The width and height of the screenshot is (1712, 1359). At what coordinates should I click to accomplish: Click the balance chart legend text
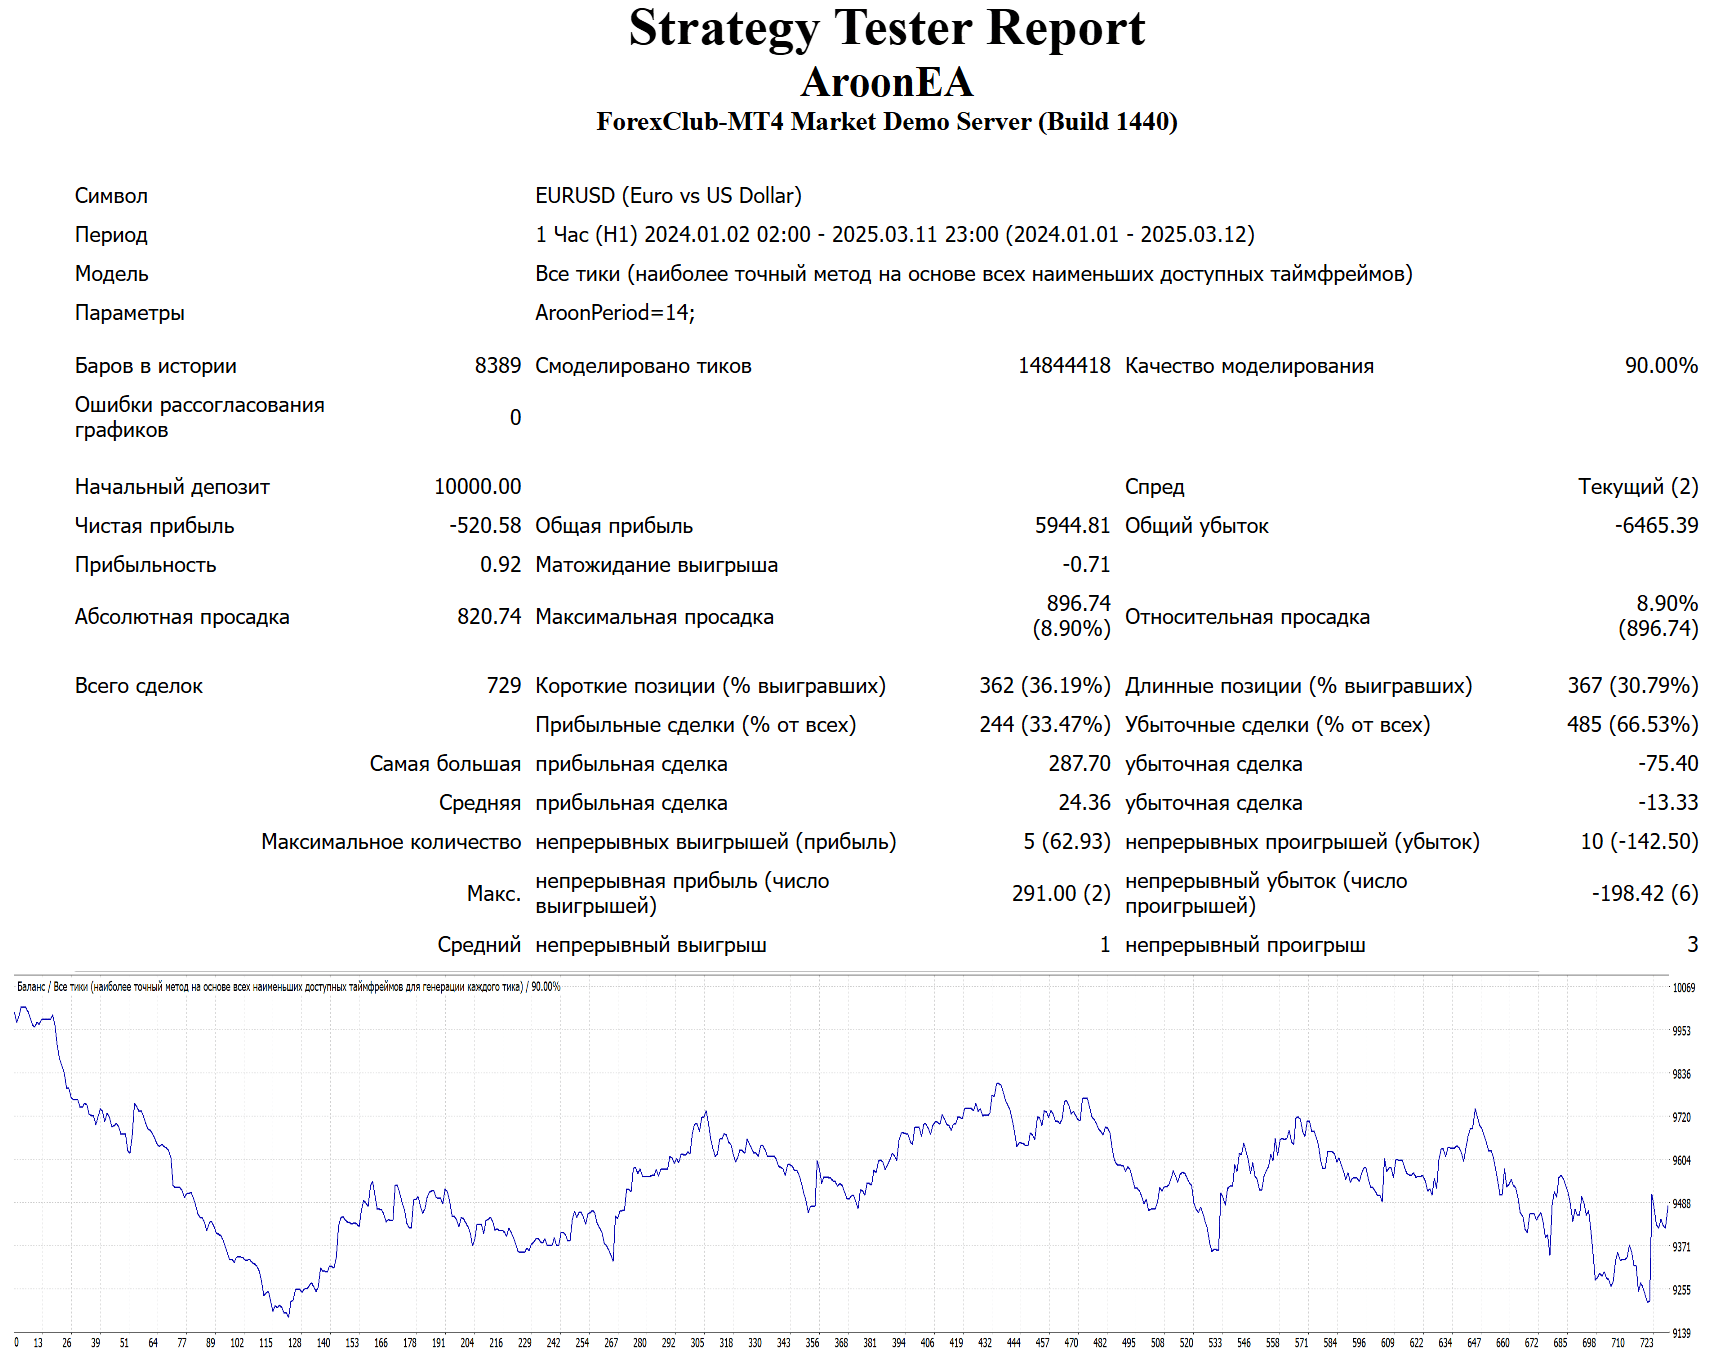[x=288, y=987]
